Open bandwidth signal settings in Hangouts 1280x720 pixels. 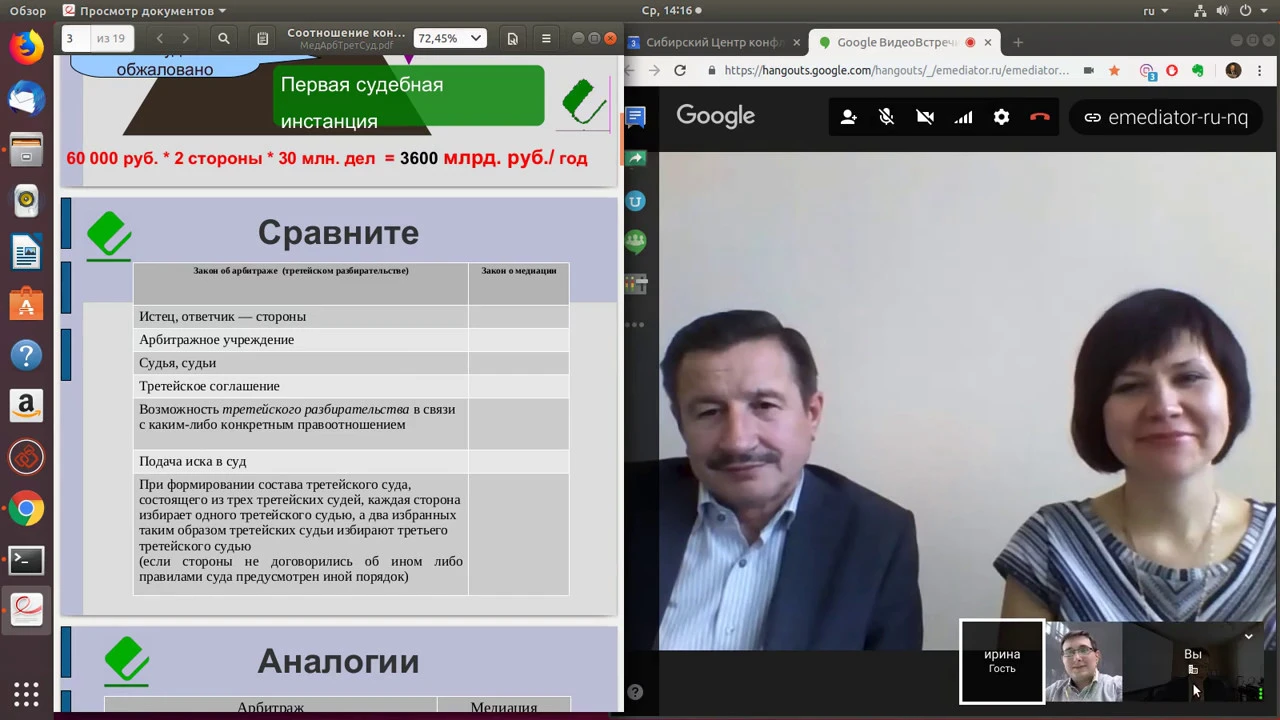[x=963, y=117]
